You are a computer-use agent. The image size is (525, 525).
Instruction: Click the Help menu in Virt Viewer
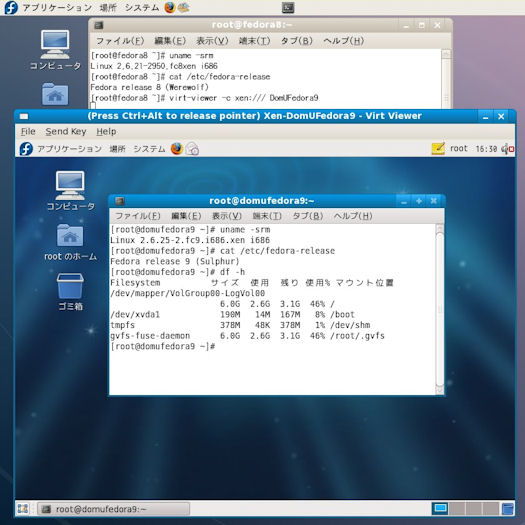pyautogui.click(x=106, y=132)
